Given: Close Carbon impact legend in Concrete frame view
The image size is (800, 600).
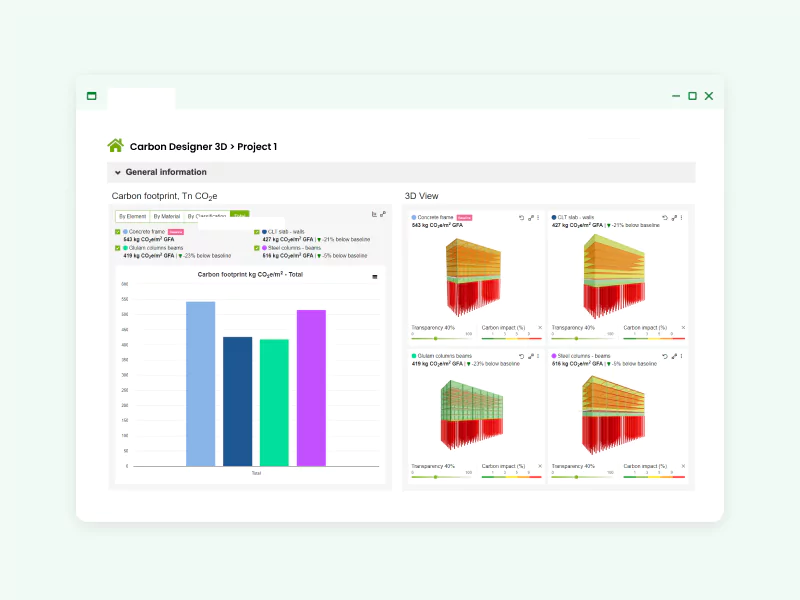Looking at the screenshot, I should pyautogui.click(x=540, y=327).
